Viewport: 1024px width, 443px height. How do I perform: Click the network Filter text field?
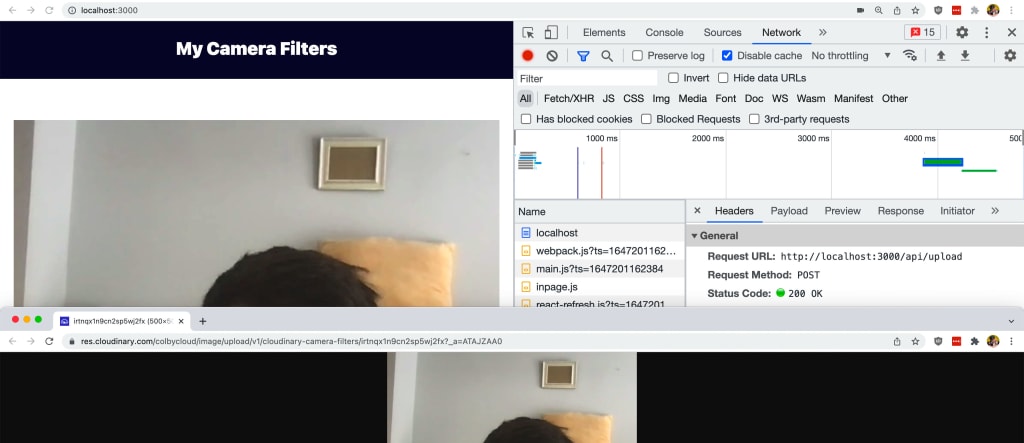(587, 78)
